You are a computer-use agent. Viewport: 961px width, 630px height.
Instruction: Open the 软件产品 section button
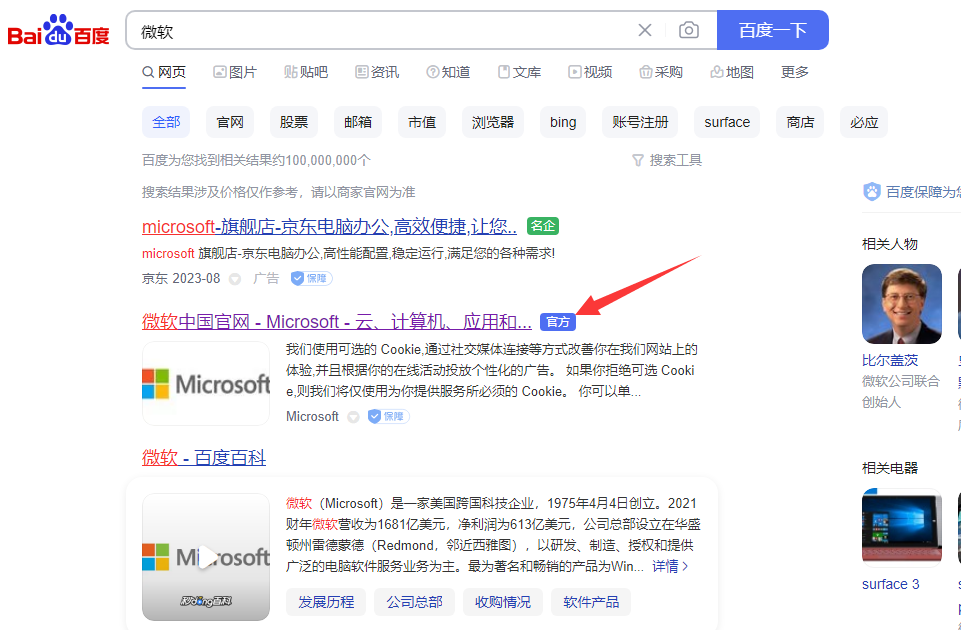click(591, 602)
